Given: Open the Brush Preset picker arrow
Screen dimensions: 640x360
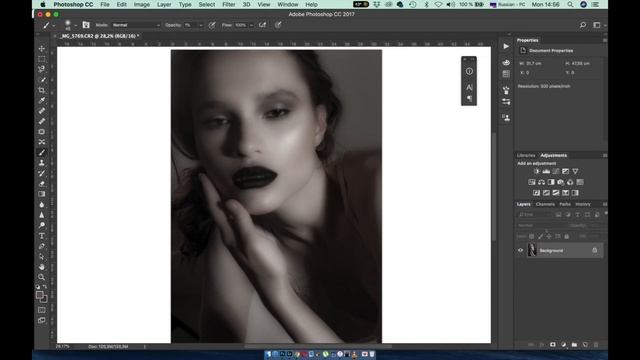Looking at the screenshot, I should point(76,25).
